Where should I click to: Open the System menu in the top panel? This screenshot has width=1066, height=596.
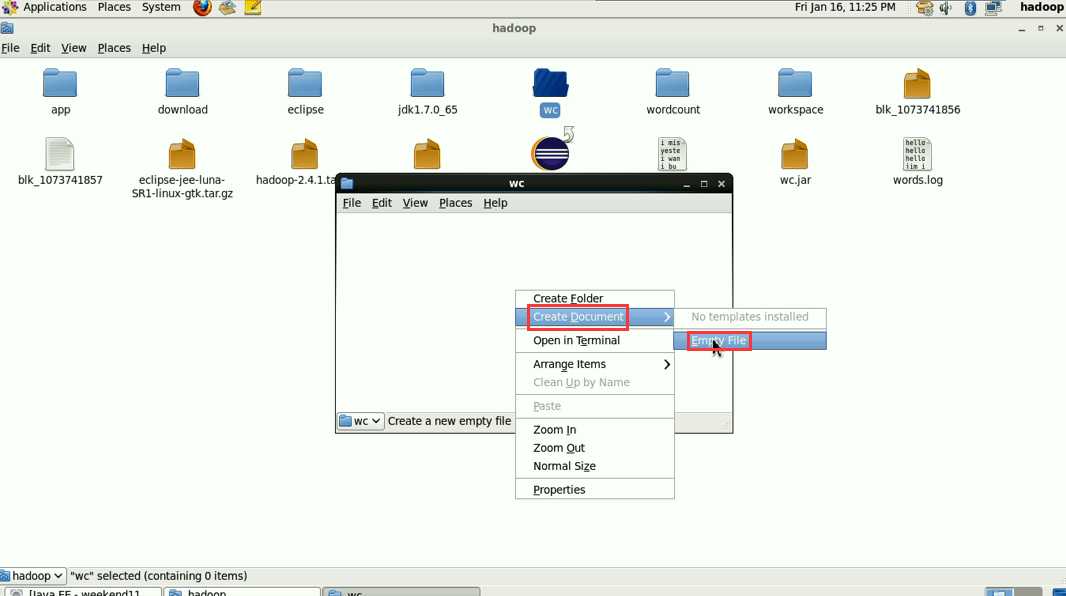(161, 7)
